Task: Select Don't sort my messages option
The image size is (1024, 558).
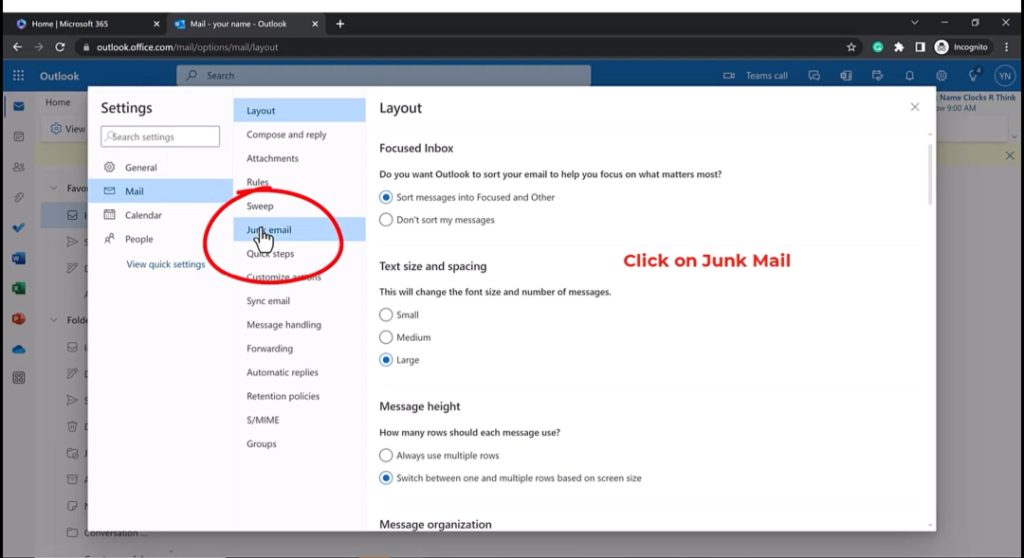Action: tap(386, 220)
